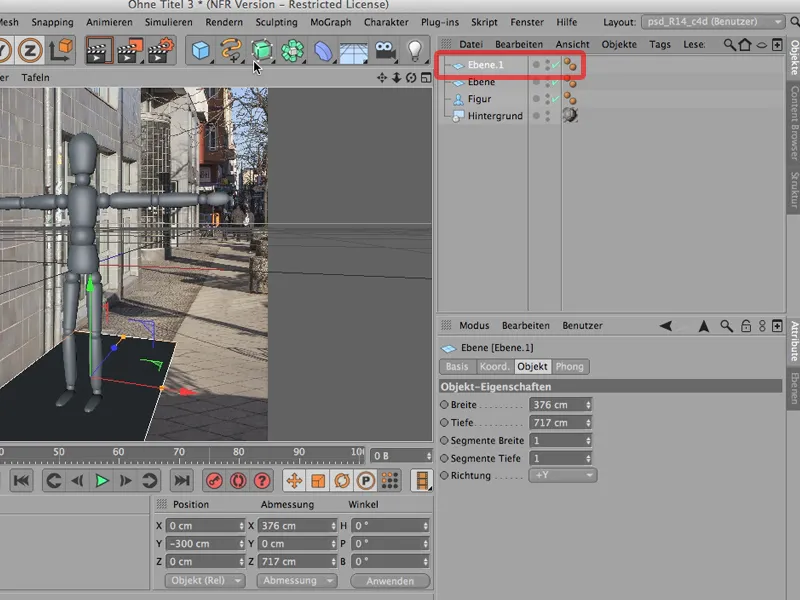Open the Snapping menu
This screenshot has height=600, width=800.
click(x=53, y=22)
